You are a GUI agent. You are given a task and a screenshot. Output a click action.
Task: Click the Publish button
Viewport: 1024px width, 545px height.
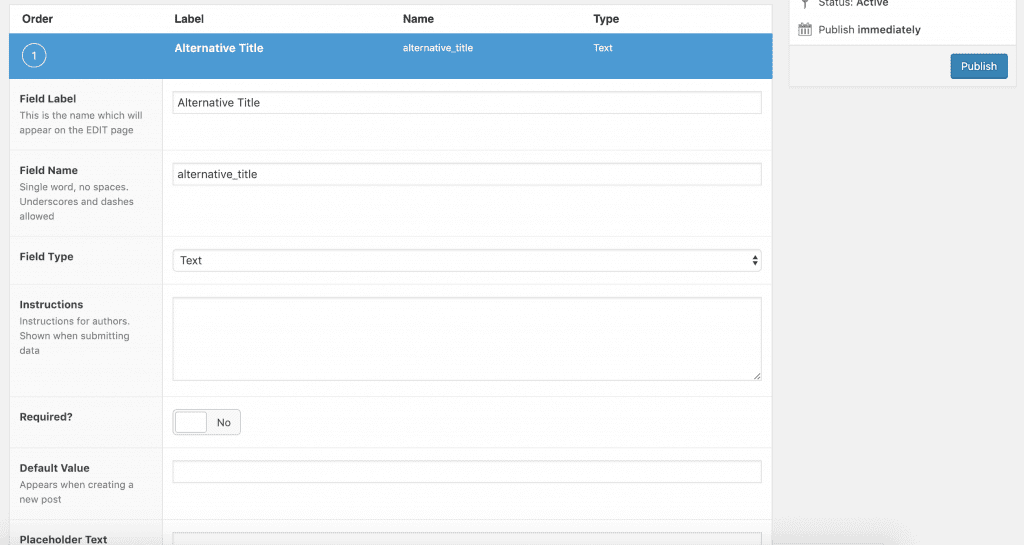coord(978,66)
